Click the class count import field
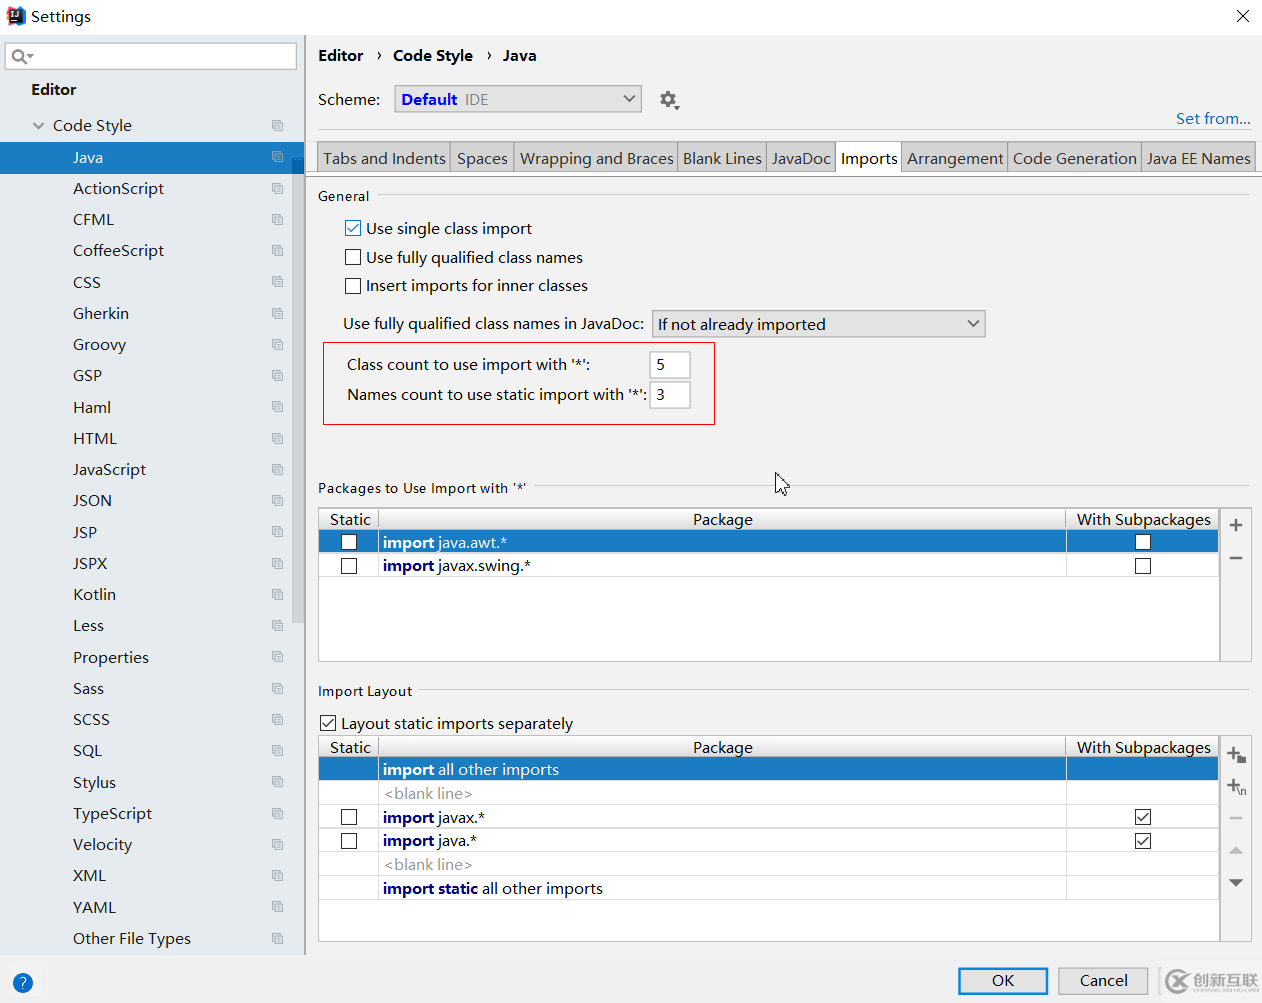Screen dimensions: 1262x1003 [x=669, y=365]
